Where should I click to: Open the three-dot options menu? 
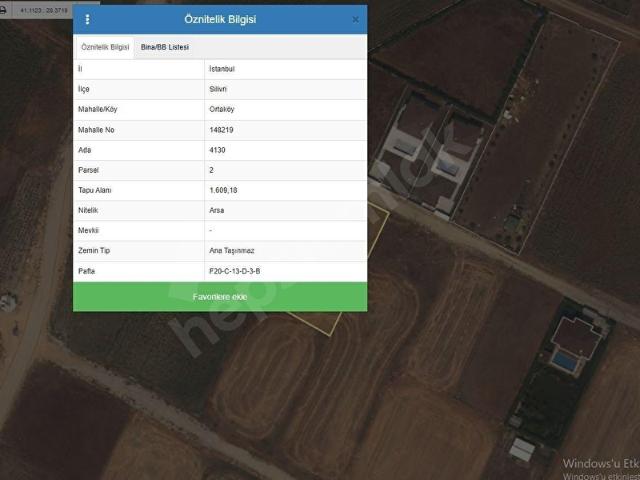[x=87, y=19]
